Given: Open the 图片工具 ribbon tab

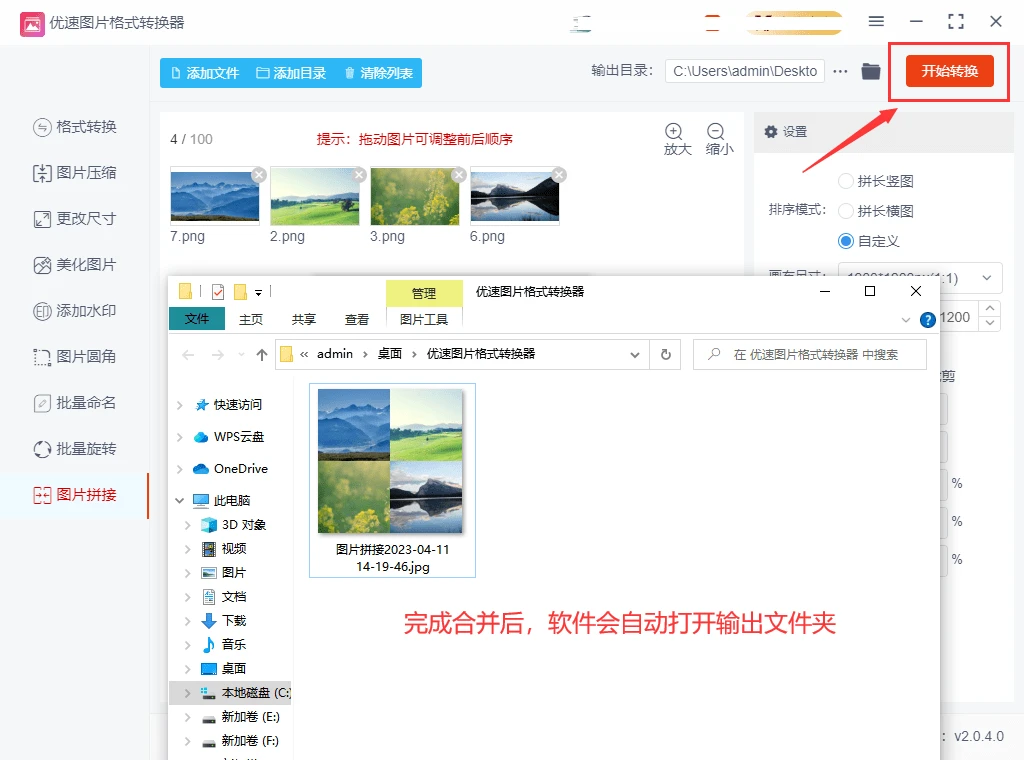Looking at the screenshot, I should tap(424, 319).
